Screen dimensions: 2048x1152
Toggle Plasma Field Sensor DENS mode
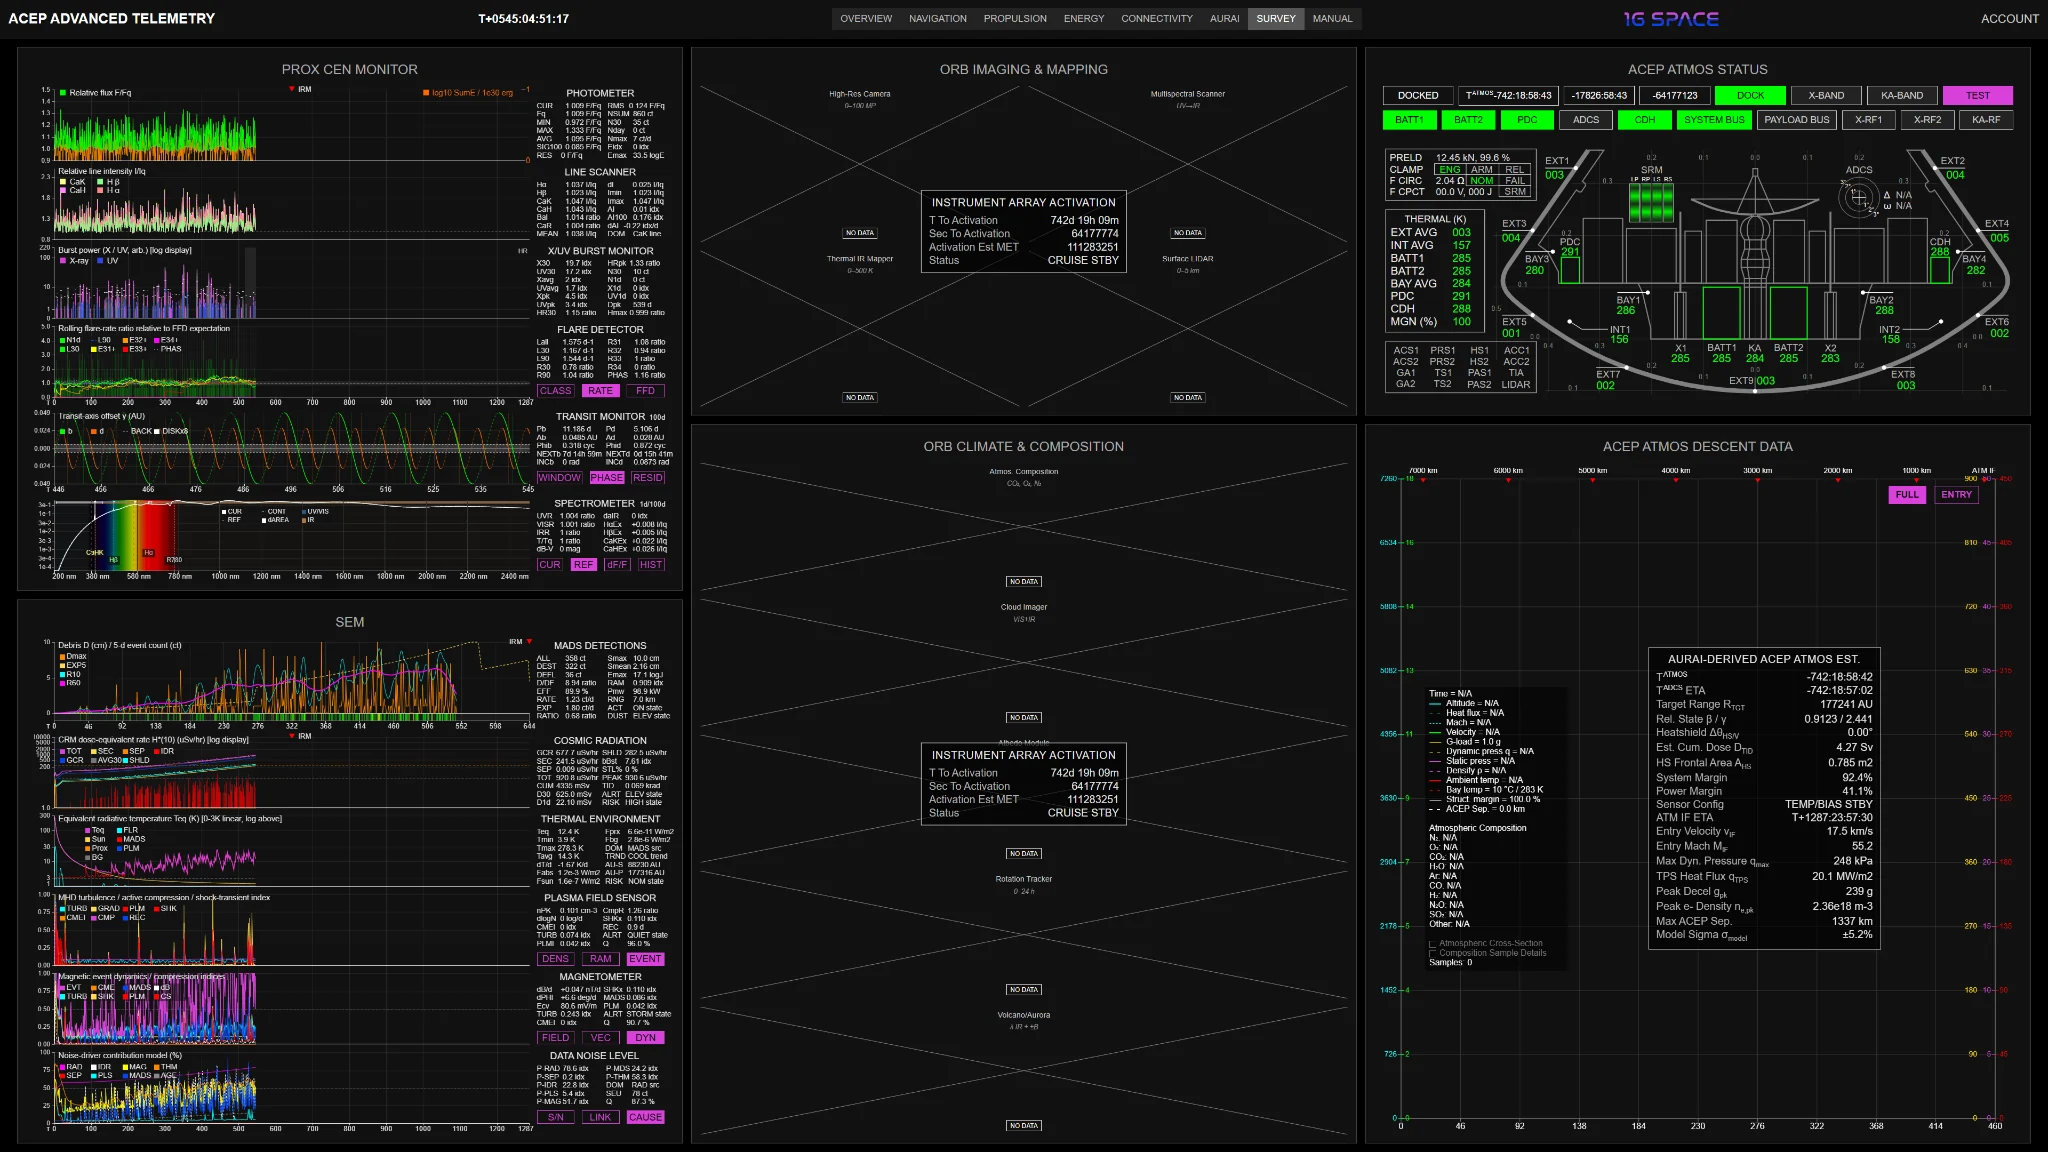pyautogui.click(x=555, y=959)
